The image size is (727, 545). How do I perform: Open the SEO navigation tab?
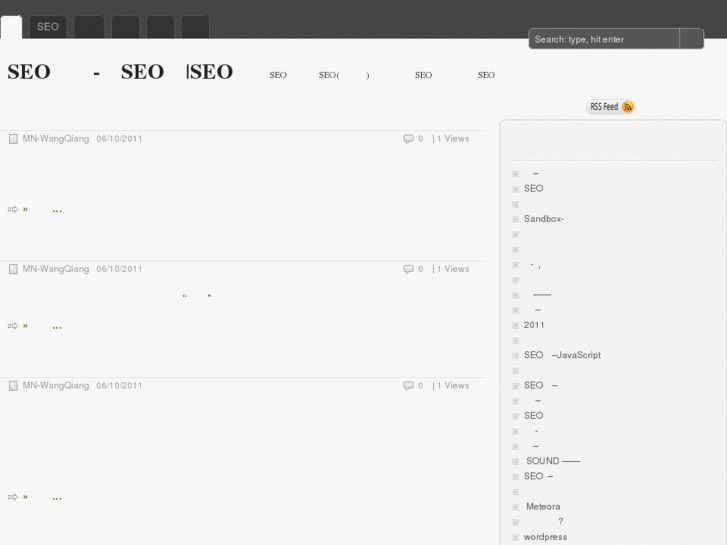coord(48,27)
